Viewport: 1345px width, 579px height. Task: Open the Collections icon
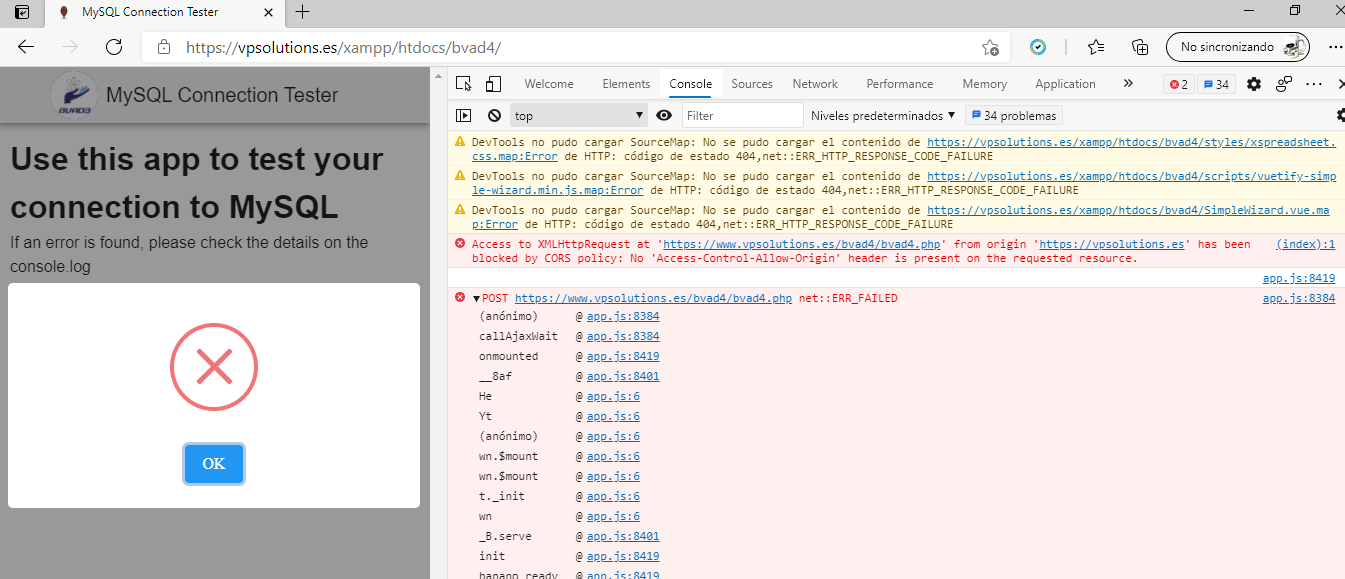tap(1139, 47)
